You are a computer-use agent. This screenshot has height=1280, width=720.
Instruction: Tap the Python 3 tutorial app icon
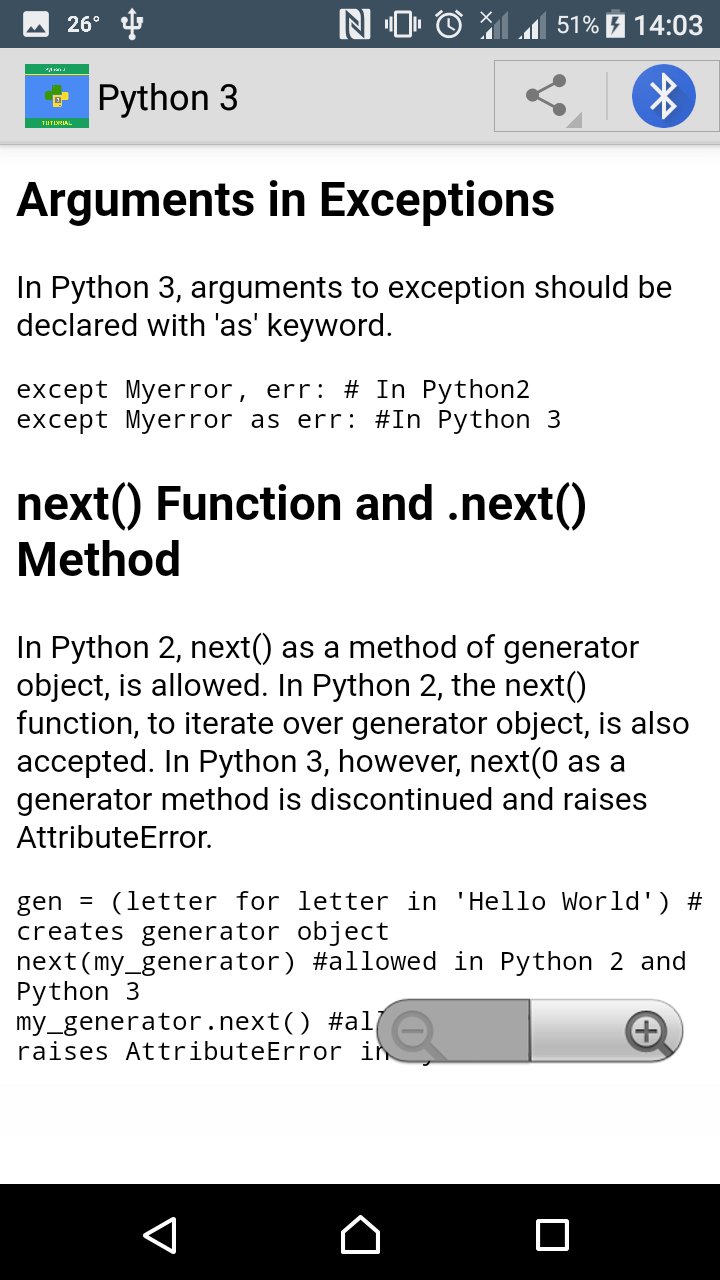[x=57, y=96]
